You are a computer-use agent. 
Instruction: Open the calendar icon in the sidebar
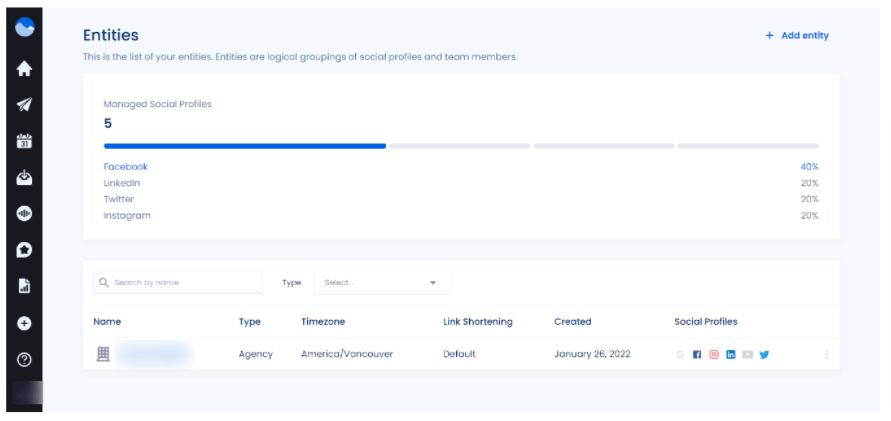tap(25, 141)
